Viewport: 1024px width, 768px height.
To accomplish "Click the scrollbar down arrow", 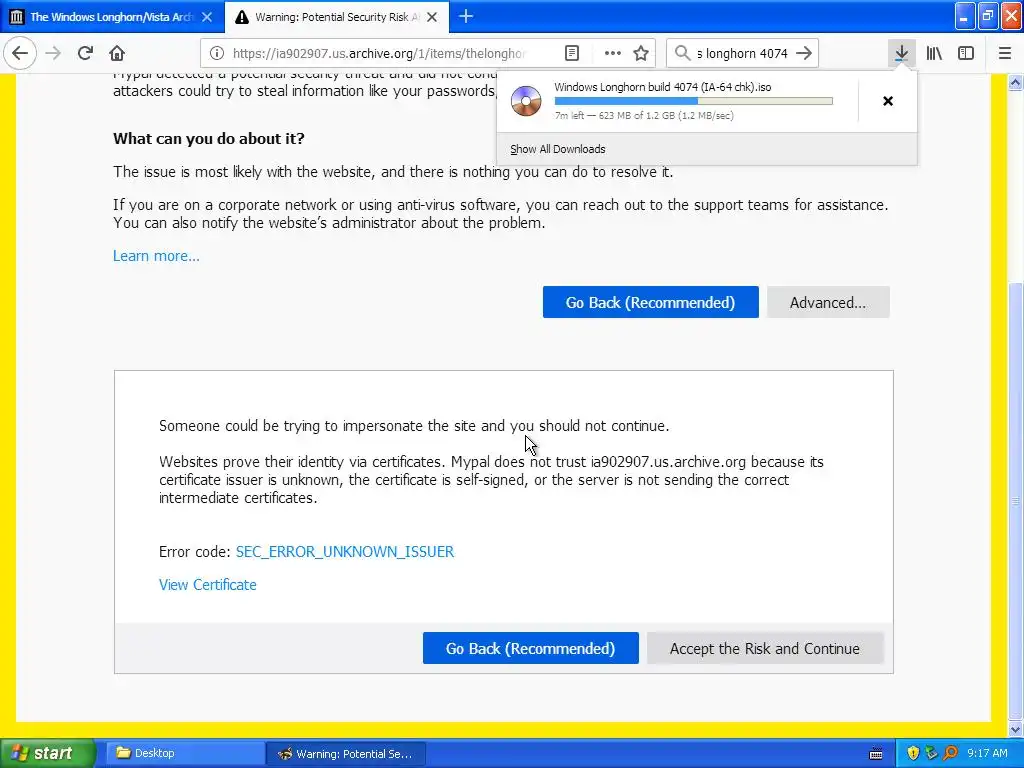I will pos(1015,729).
